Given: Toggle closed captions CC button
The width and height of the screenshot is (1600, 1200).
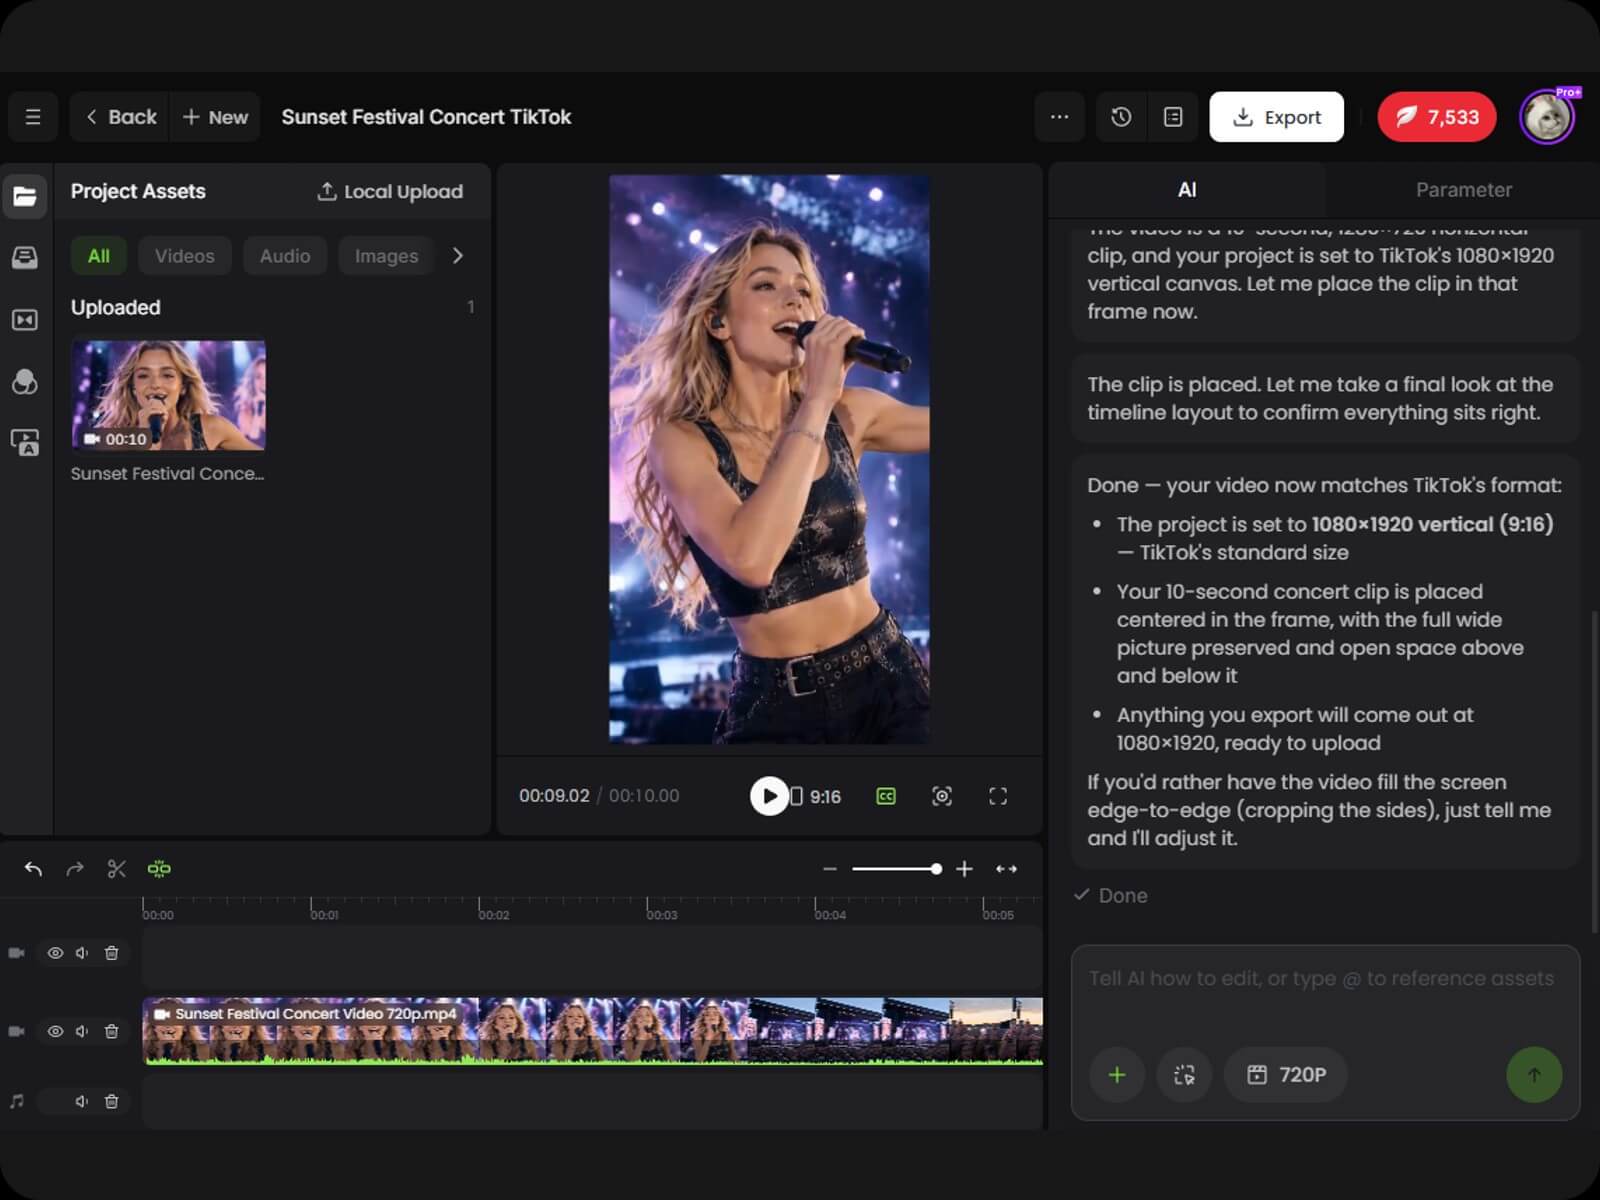Looking at the screenshot, I should click(886, 796).
